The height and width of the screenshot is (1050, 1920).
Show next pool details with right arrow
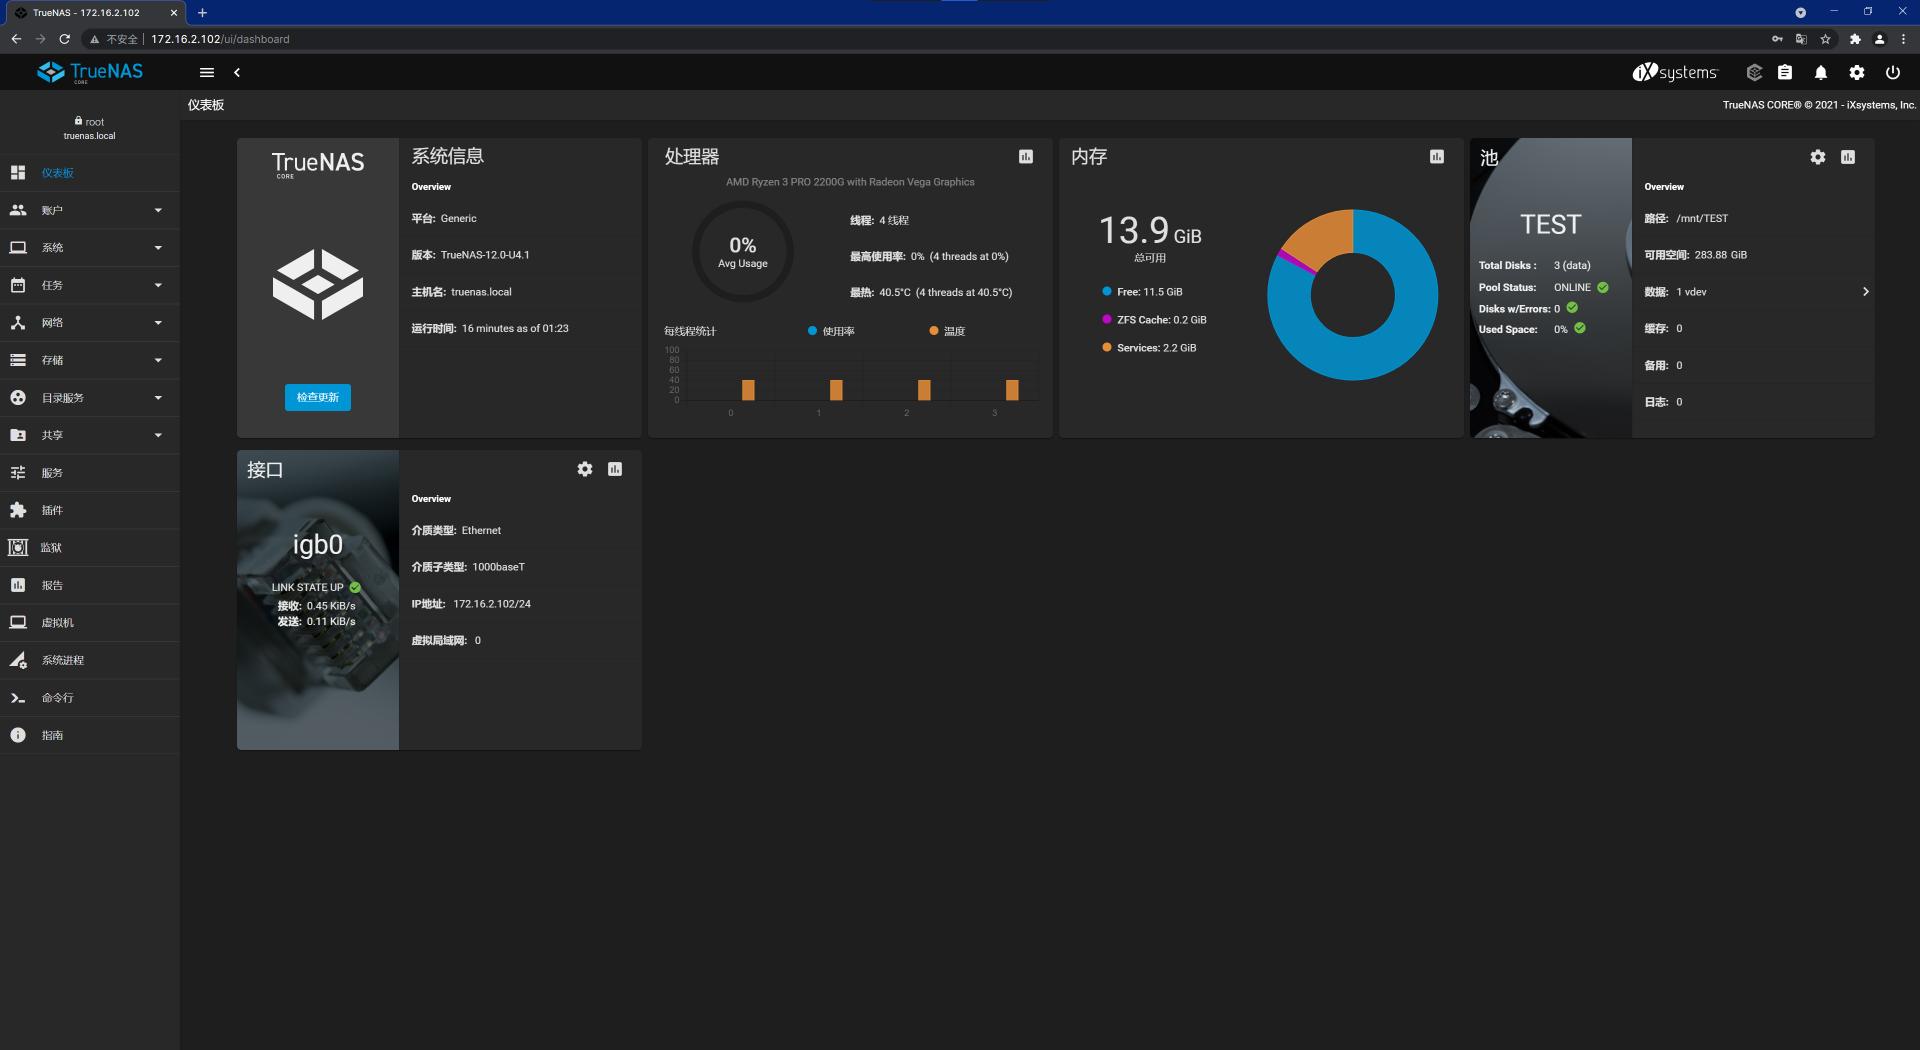1865,292
